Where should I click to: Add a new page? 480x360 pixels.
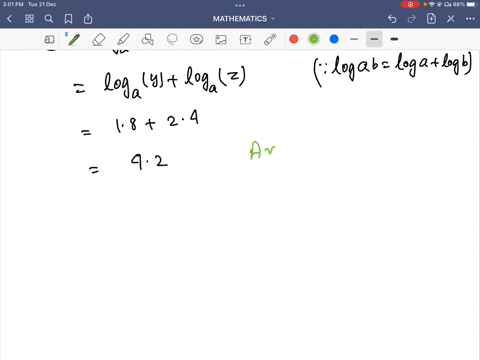pyautogui.click(x=431, y=18)
